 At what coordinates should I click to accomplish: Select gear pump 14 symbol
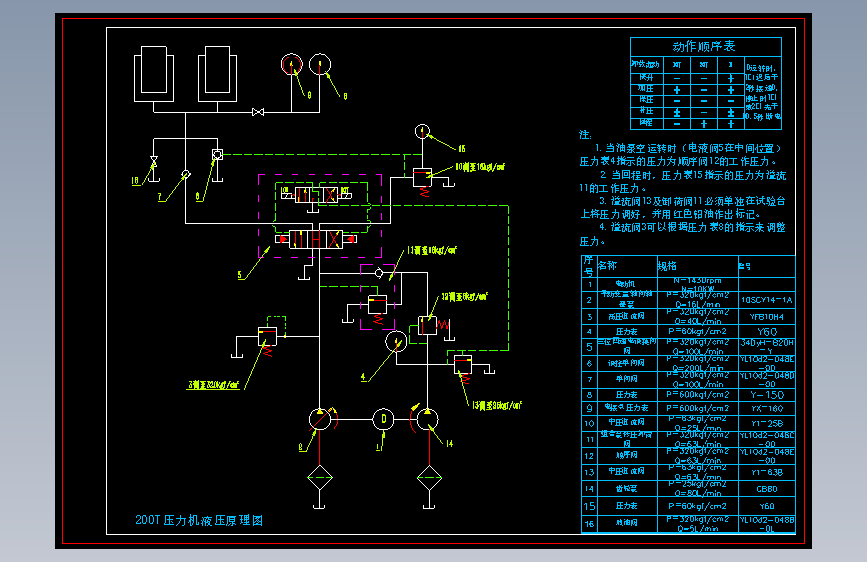(x=427, y=419)
